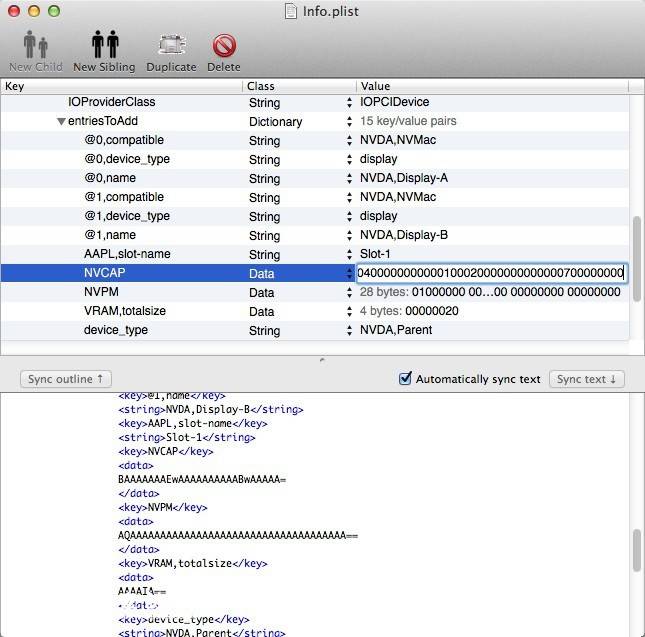This screenshot has height=637, width=645.
Task: Collapse the entriesToAdd disclosure triangle
Action: [62, 122]
